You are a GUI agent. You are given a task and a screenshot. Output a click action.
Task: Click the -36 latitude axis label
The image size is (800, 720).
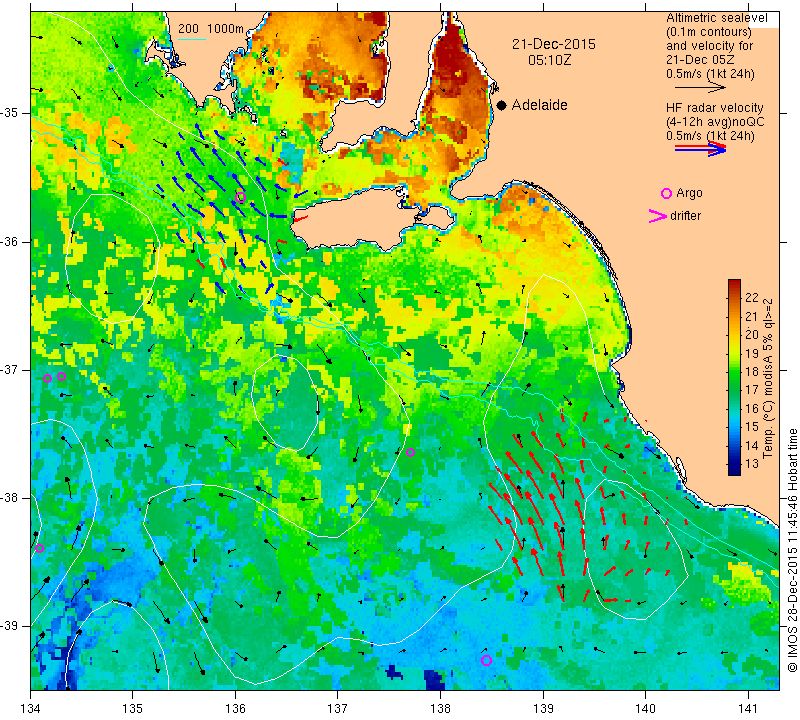(x=10, y=241)
